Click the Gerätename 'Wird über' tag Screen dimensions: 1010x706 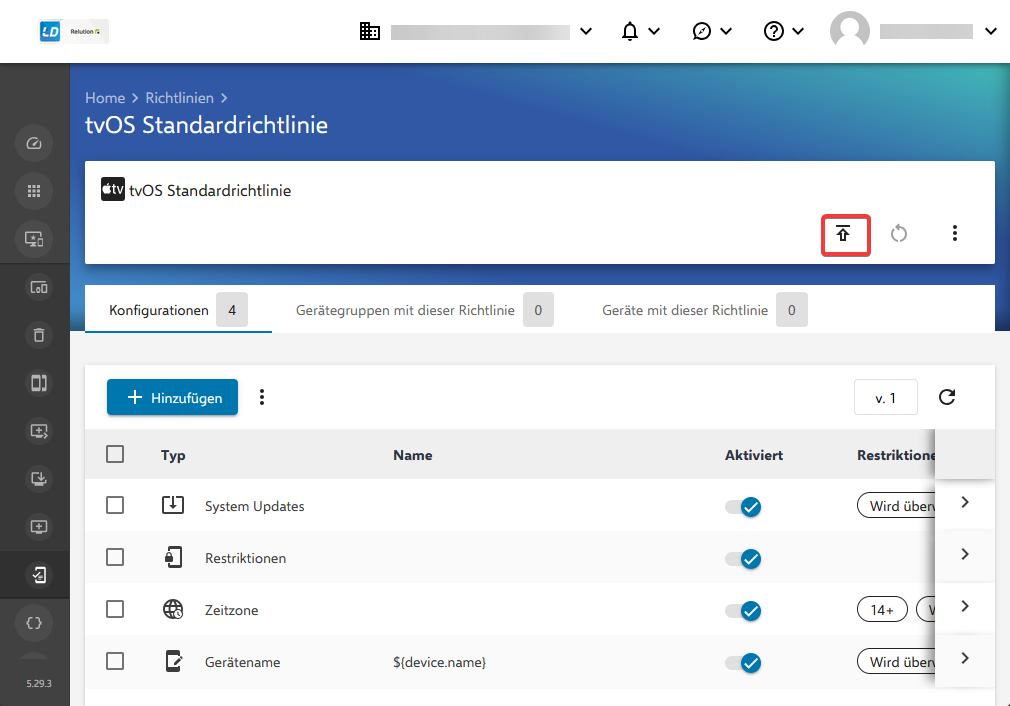(896, 662)
